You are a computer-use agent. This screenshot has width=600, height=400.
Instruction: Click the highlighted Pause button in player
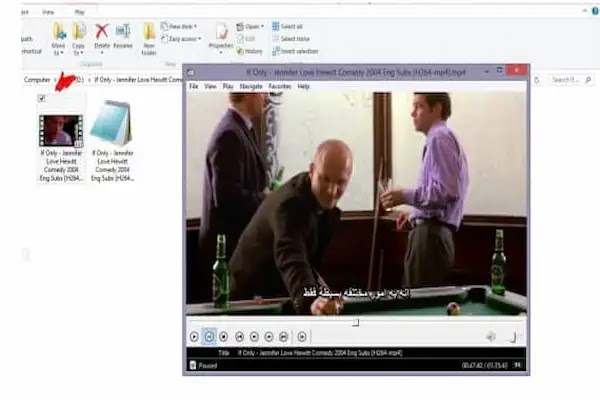209,336
